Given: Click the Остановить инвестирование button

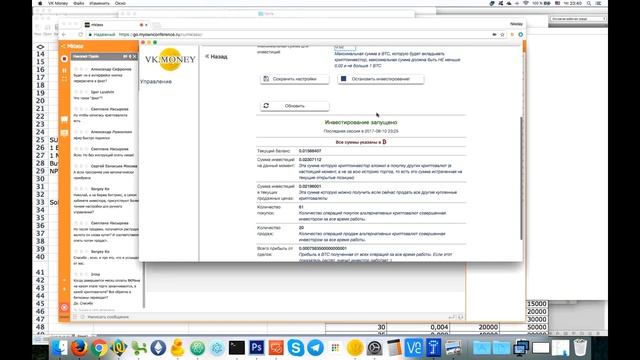Looking at the screenshot, I should (x=380, y=79).
